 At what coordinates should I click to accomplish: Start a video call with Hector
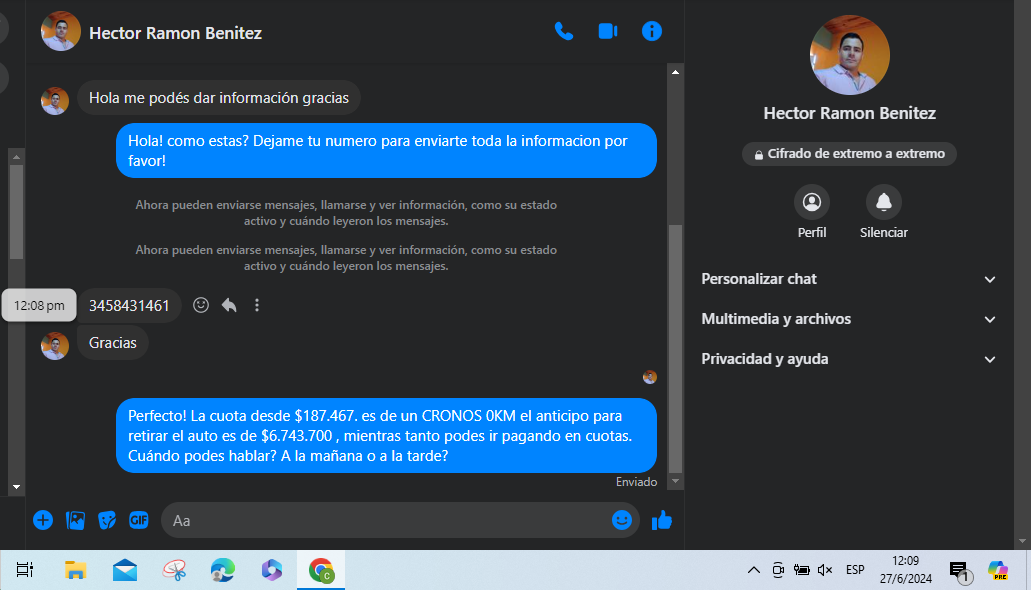click(x=608, y=32)
